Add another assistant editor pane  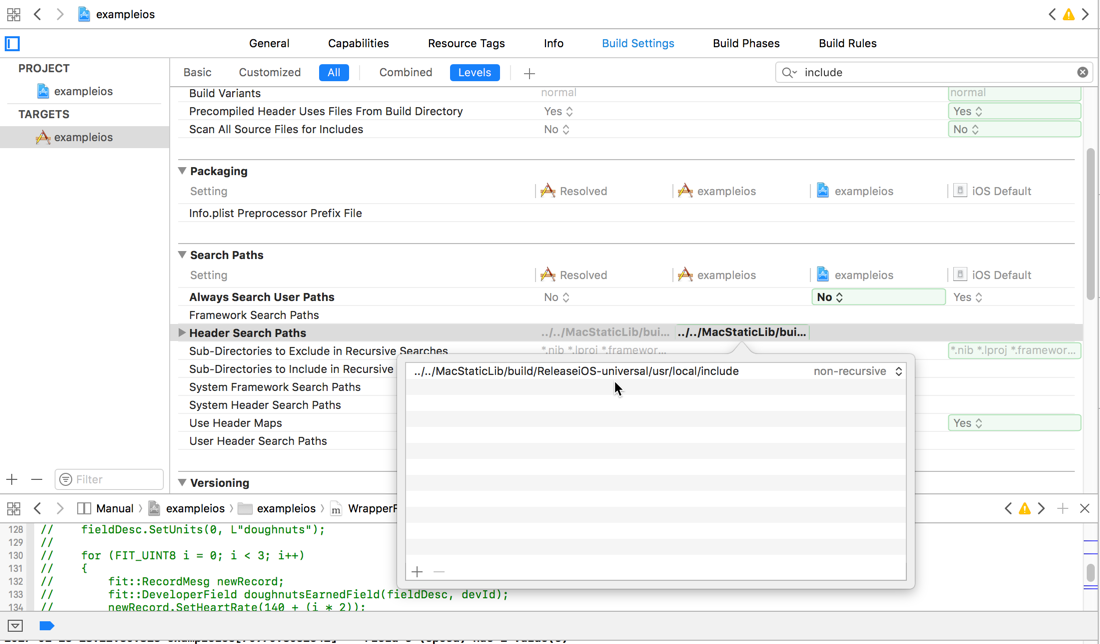pyautogui.click(x=1062, y=509)
